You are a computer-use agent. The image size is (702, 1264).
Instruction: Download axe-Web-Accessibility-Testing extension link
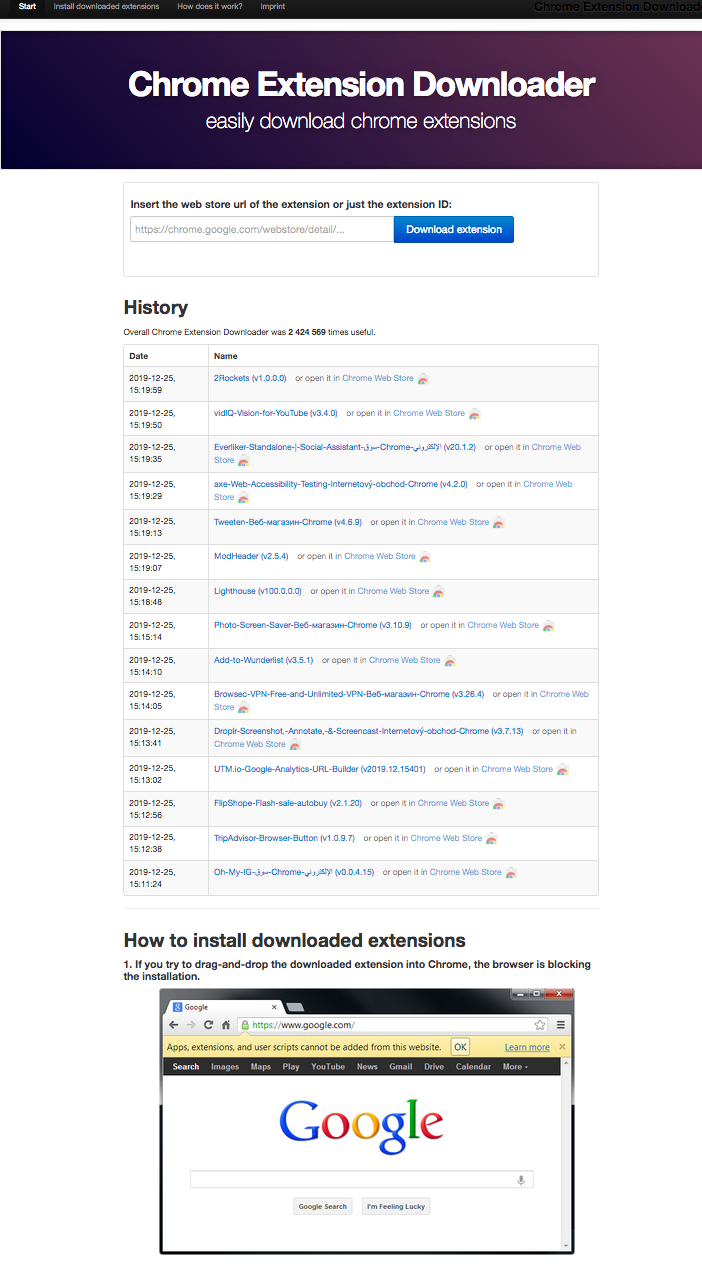[340, 484]
